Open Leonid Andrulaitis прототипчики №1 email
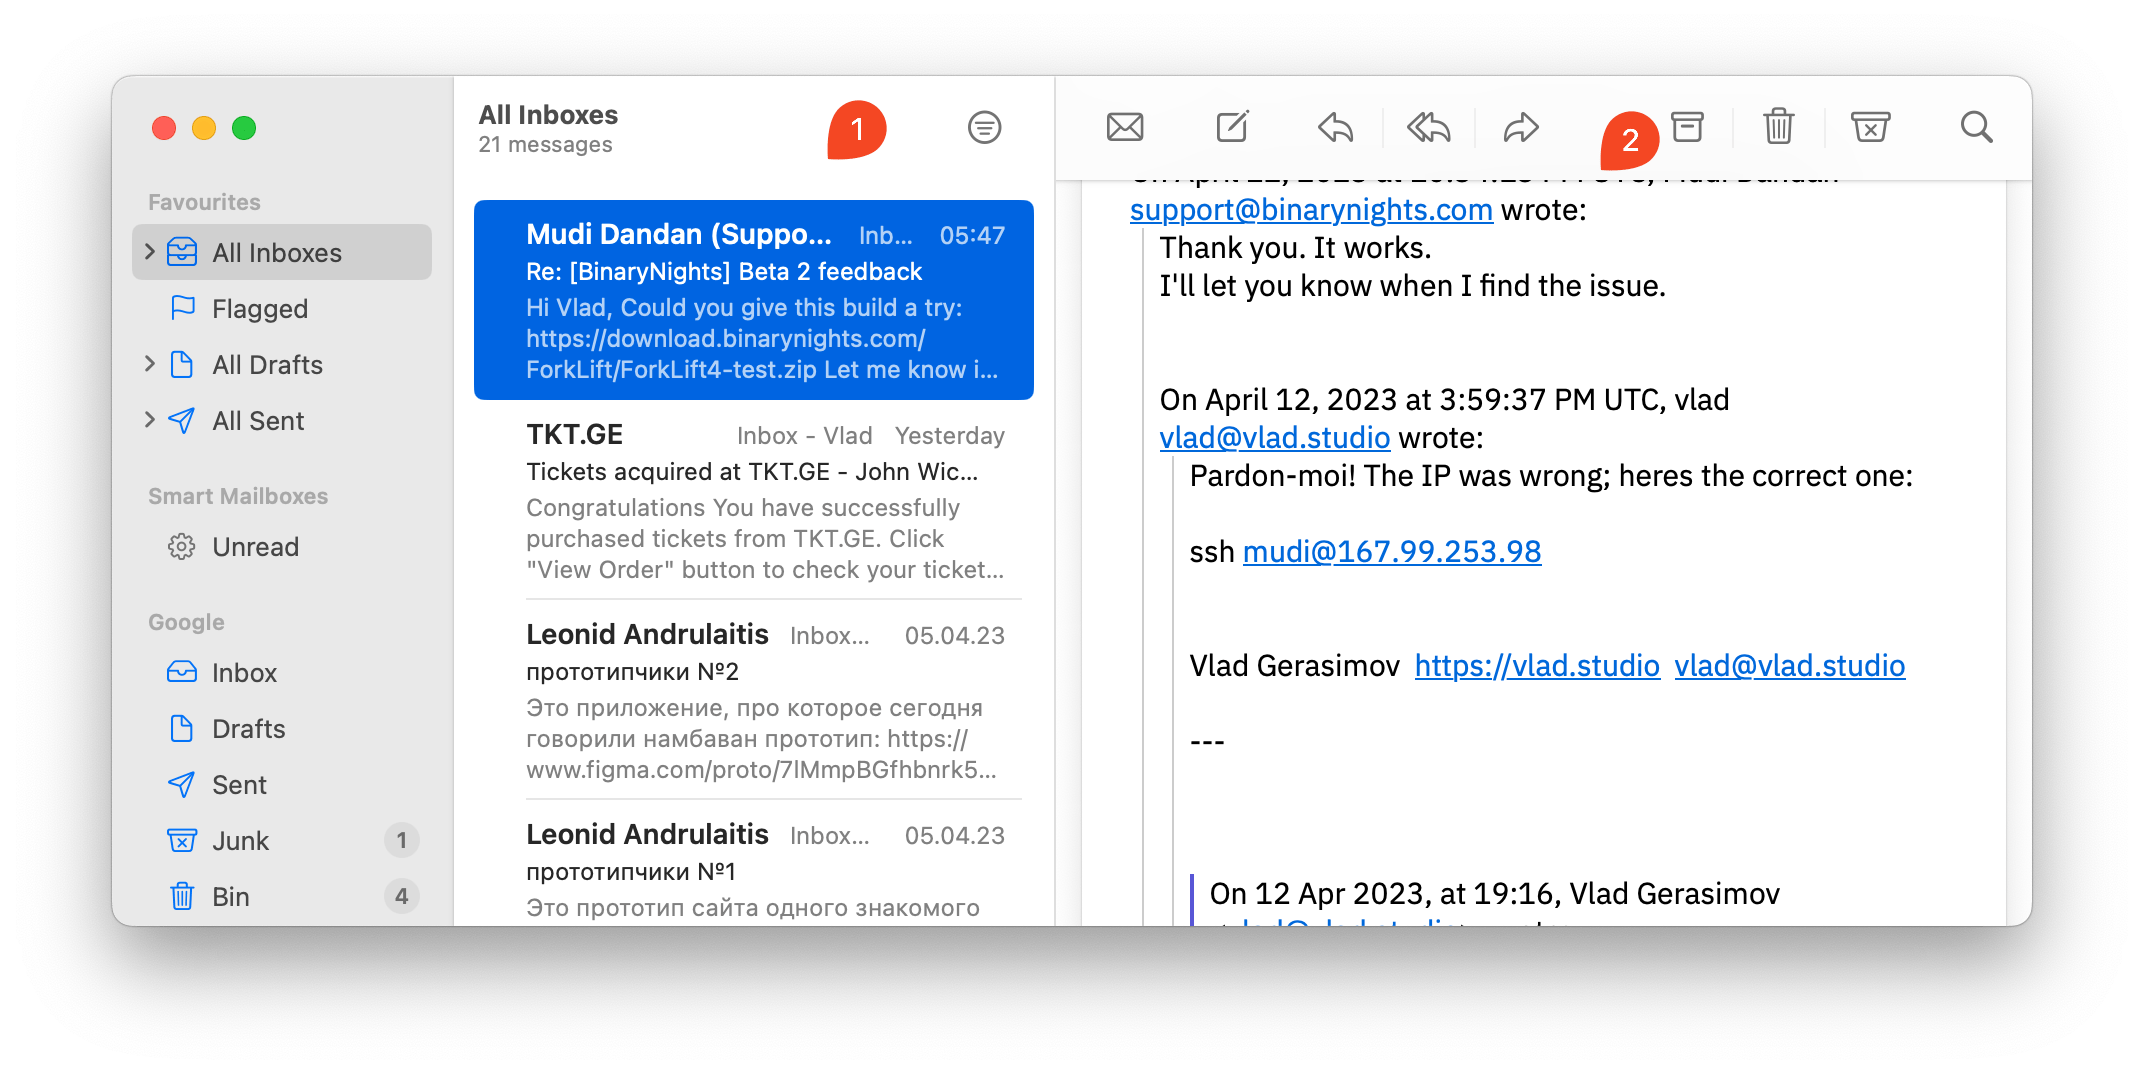 (754, 865)
